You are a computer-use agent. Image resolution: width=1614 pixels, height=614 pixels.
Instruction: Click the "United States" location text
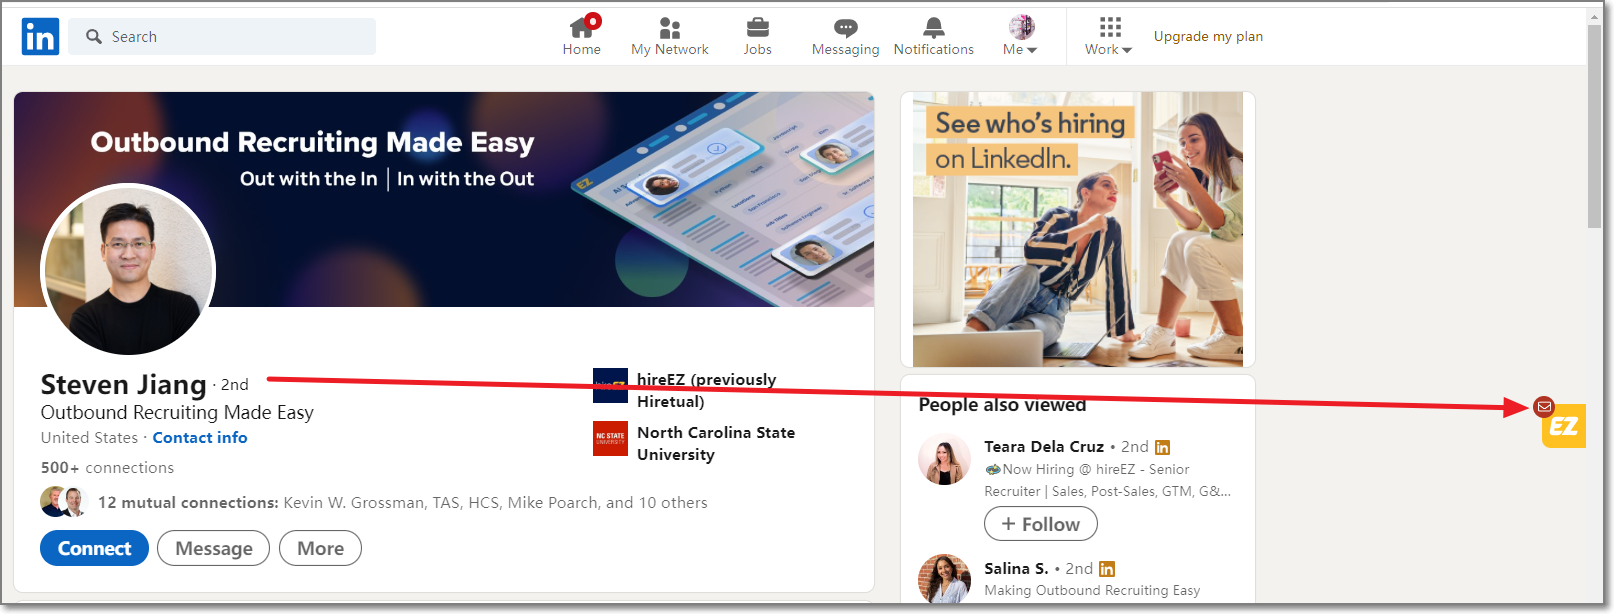pyautogui.click(x=89, y=438)
